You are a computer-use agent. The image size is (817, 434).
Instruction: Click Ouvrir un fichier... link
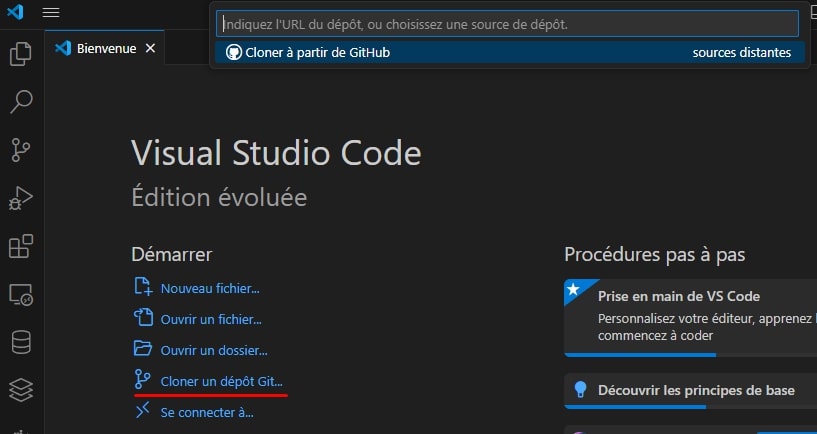[211, 319]
